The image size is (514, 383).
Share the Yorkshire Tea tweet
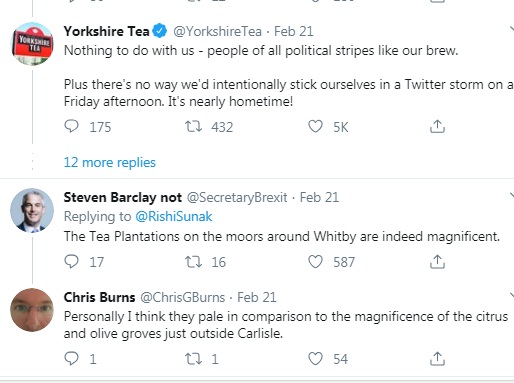[437, 127]
